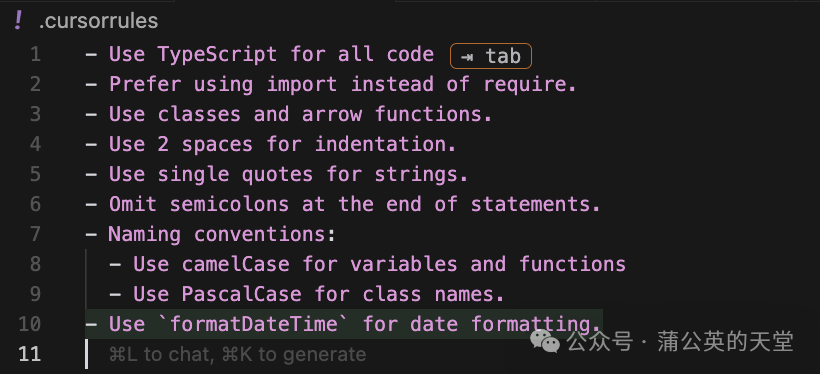Click the number 2 in the indentation rule
The height and width of the screenshot is (374, 820).
[x=163, y=144]
